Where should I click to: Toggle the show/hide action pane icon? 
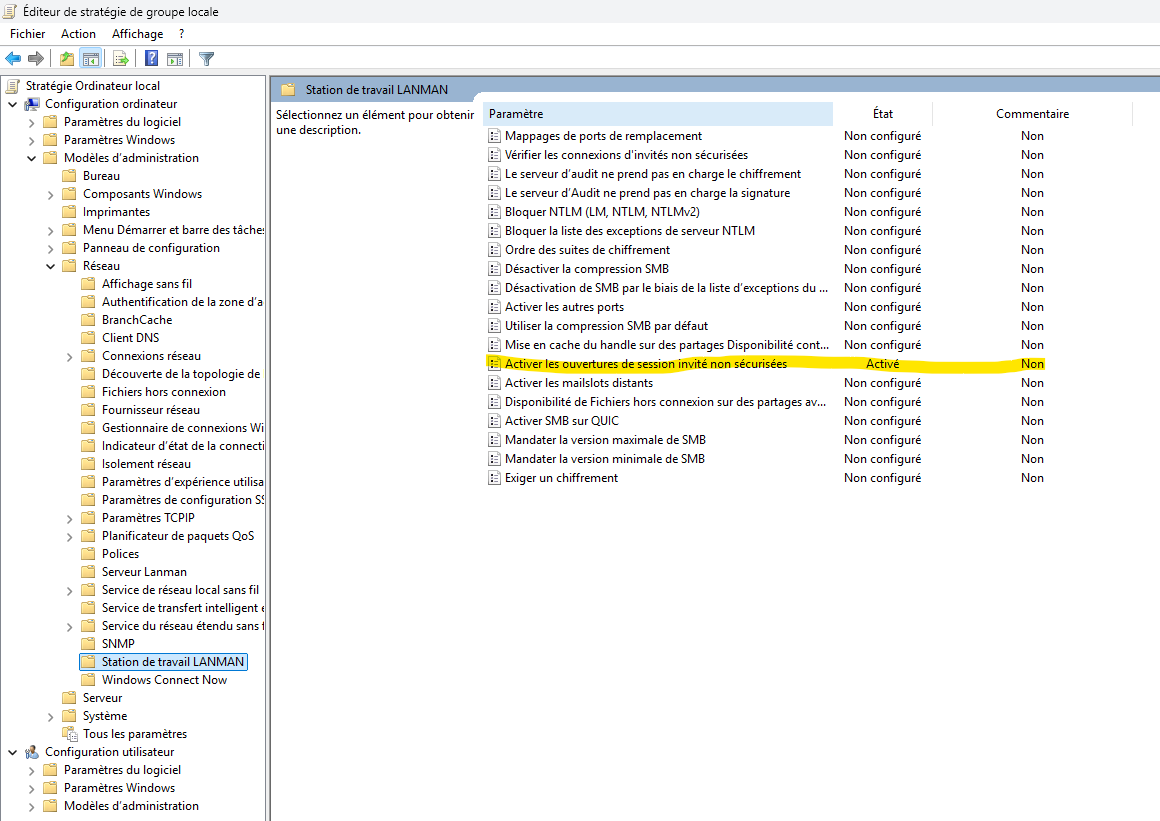[x=175, y=58]
